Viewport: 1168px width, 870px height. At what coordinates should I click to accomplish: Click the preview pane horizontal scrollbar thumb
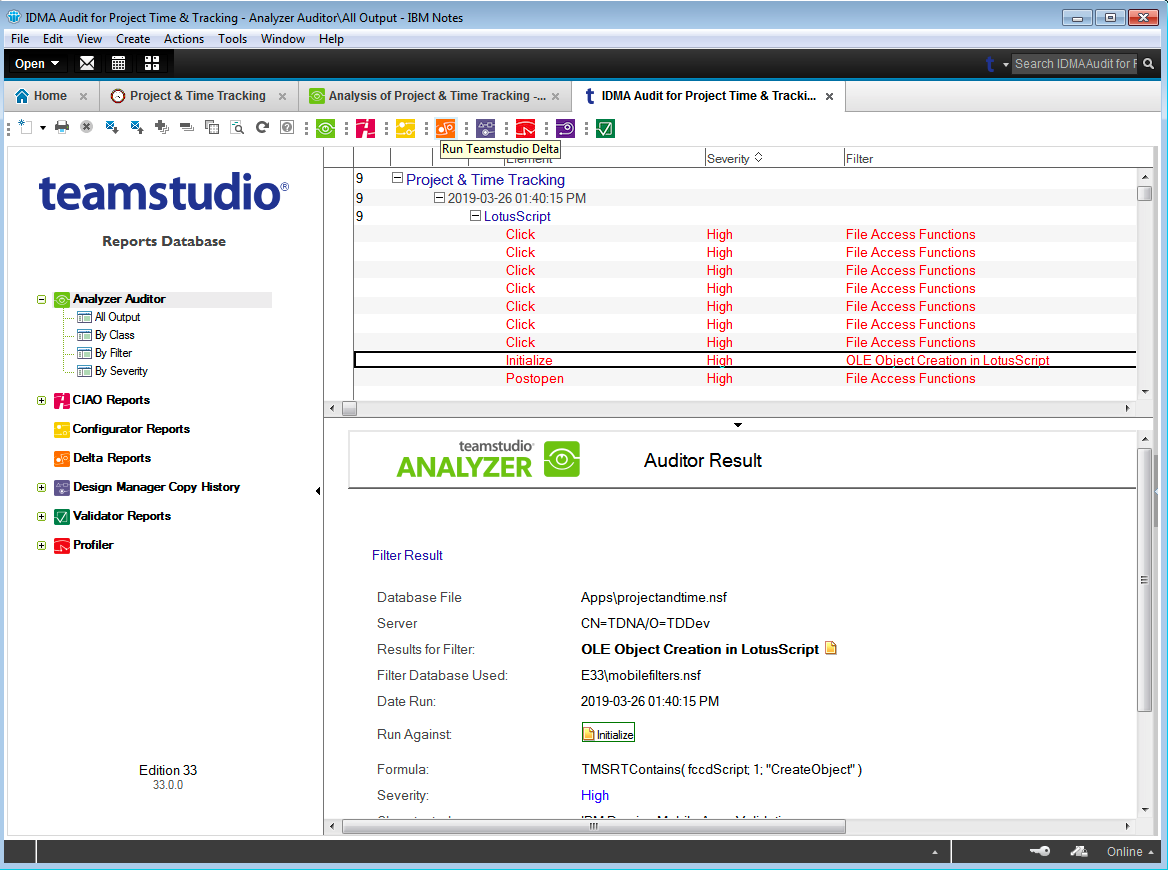[594, 826]
